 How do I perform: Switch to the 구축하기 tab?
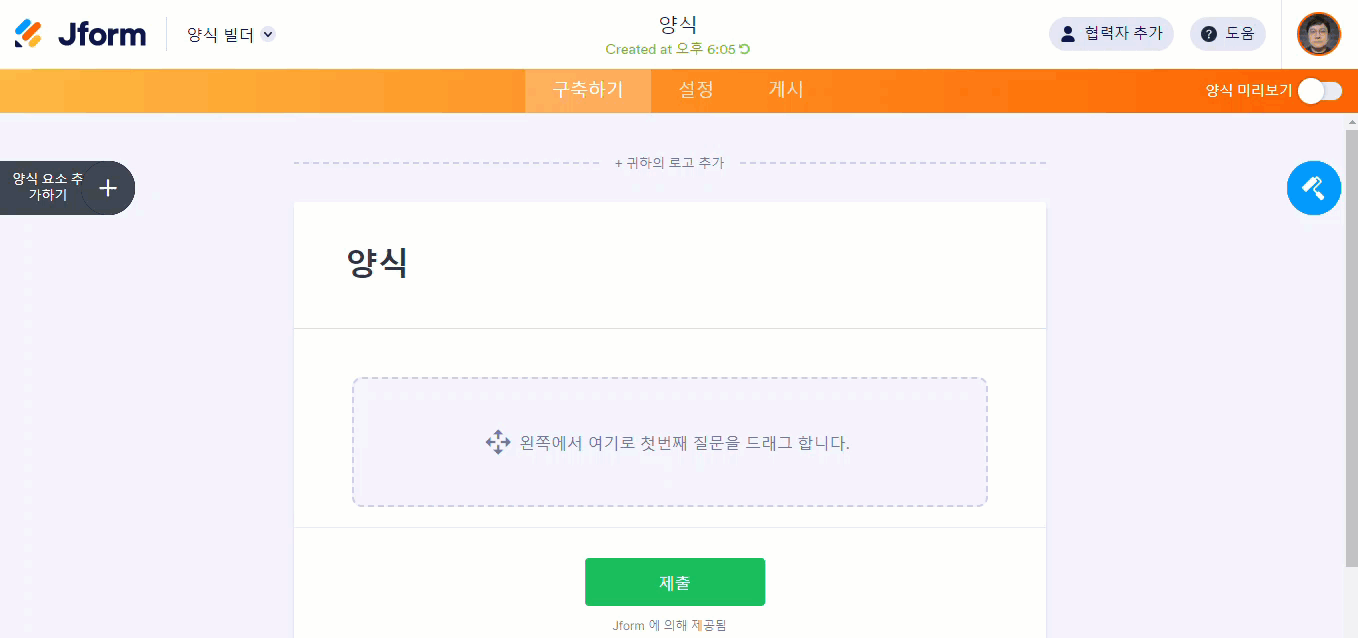588,90
